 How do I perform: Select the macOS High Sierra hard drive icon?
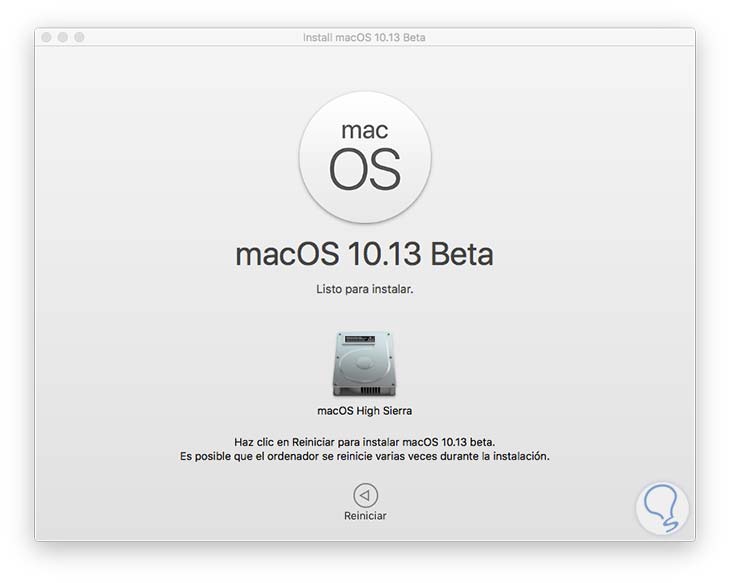click(365, 363)
